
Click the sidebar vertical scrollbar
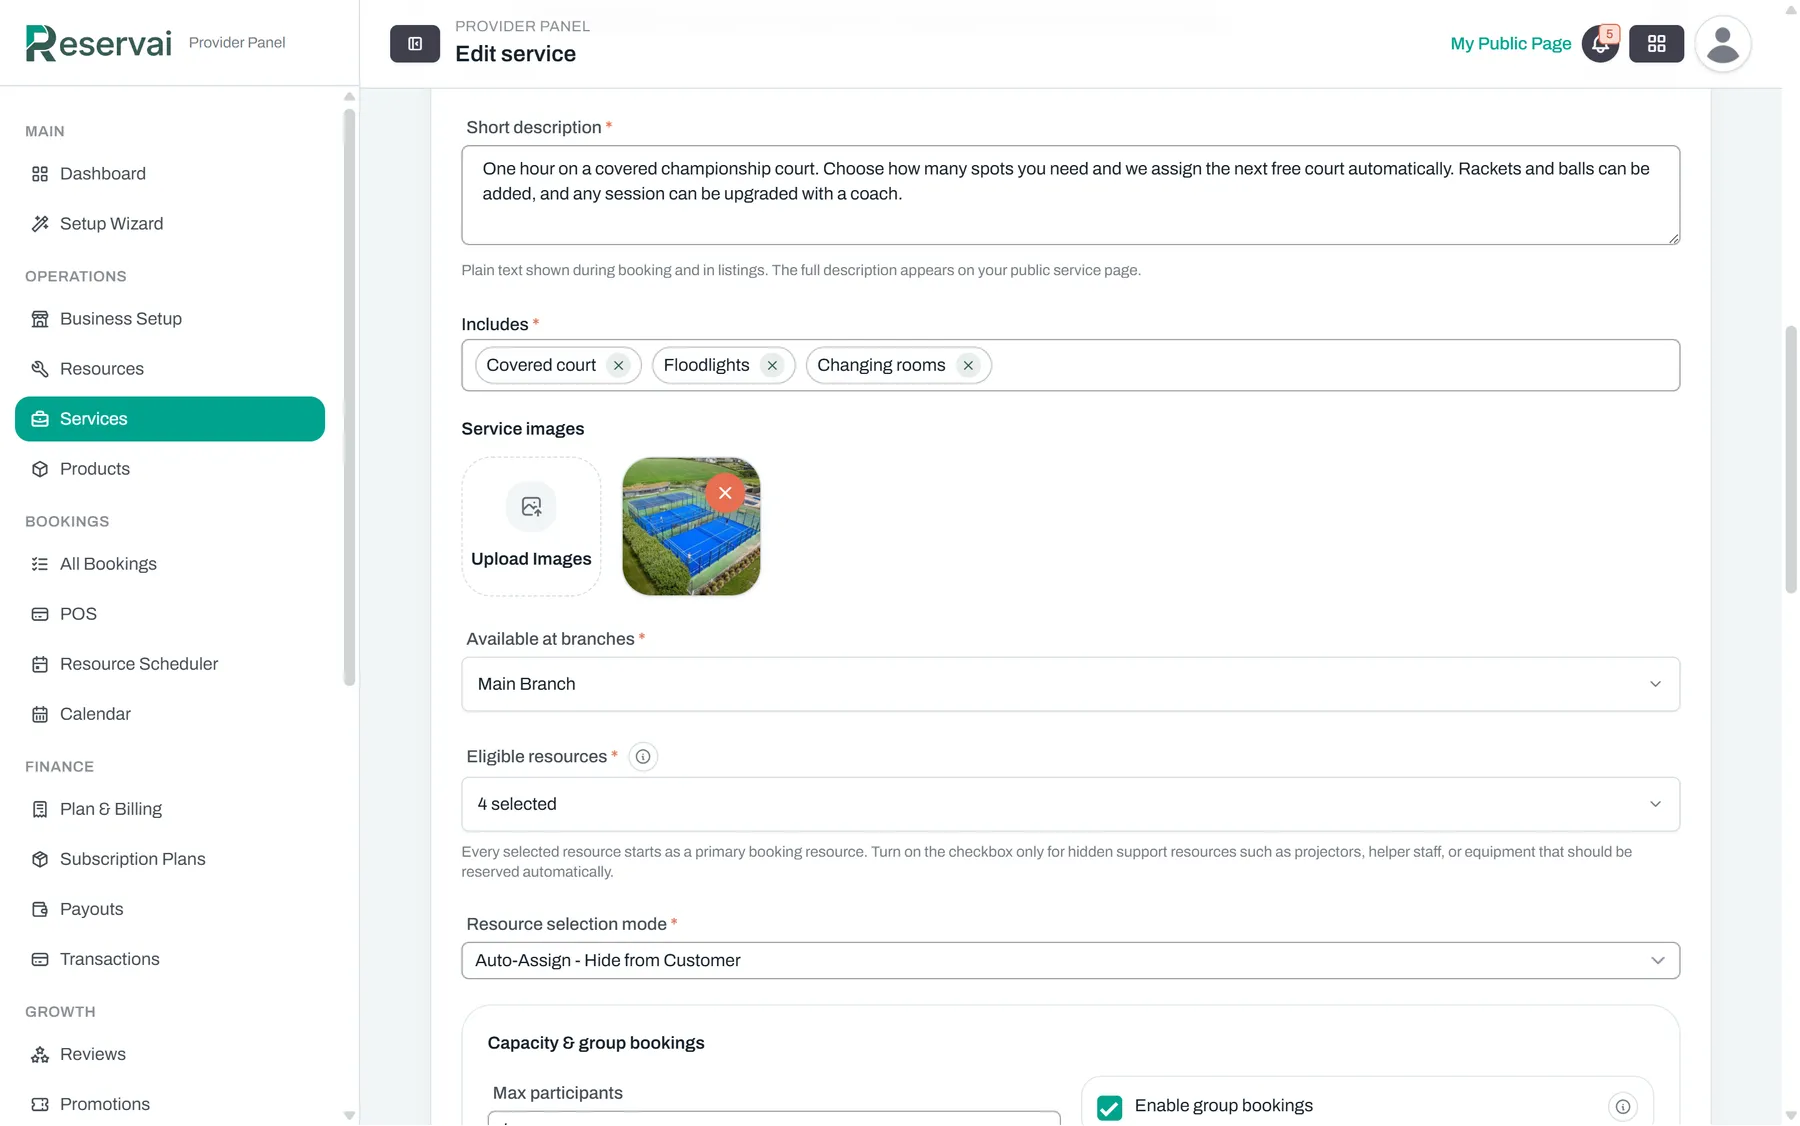point(349,397)
